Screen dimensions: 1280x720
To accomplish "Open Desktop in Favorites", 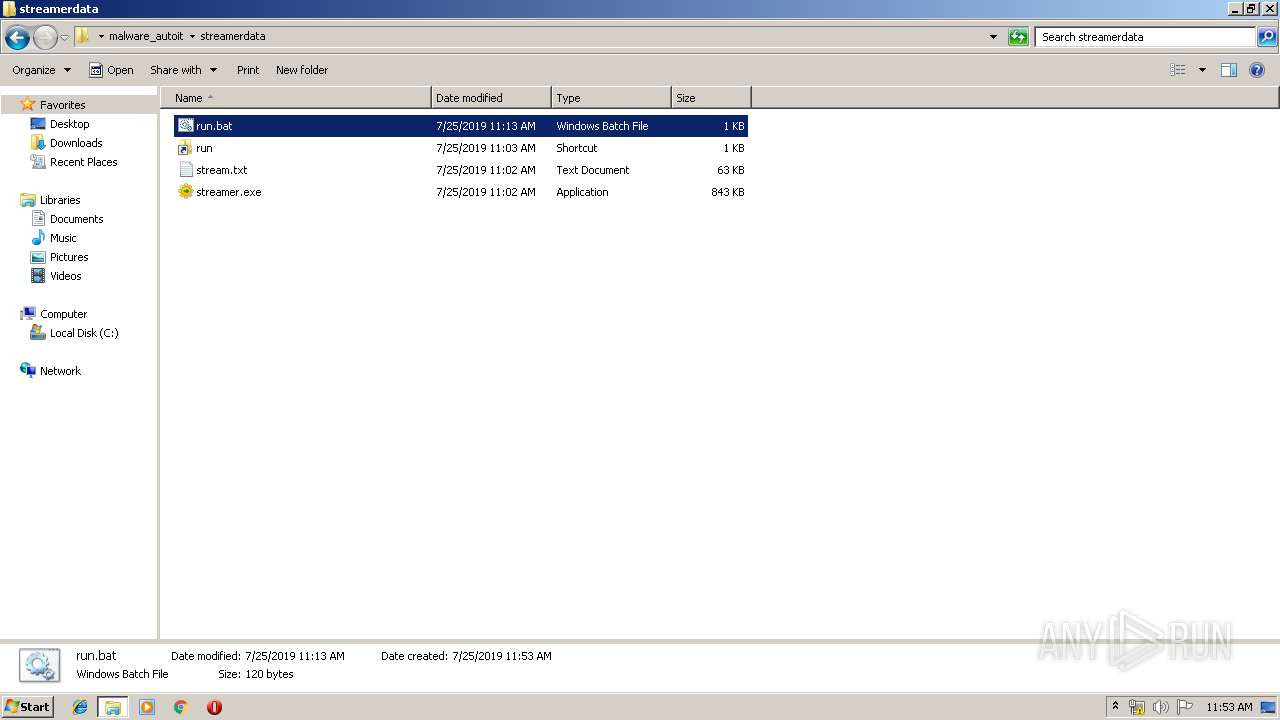I will click(x=69, y=124).
